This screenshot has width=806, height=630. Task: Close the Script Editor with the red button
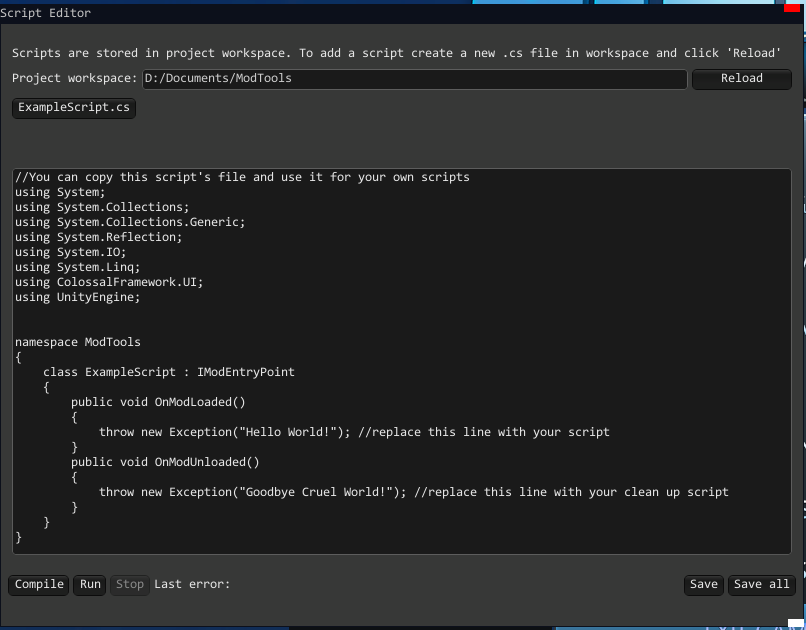(791, 6)
